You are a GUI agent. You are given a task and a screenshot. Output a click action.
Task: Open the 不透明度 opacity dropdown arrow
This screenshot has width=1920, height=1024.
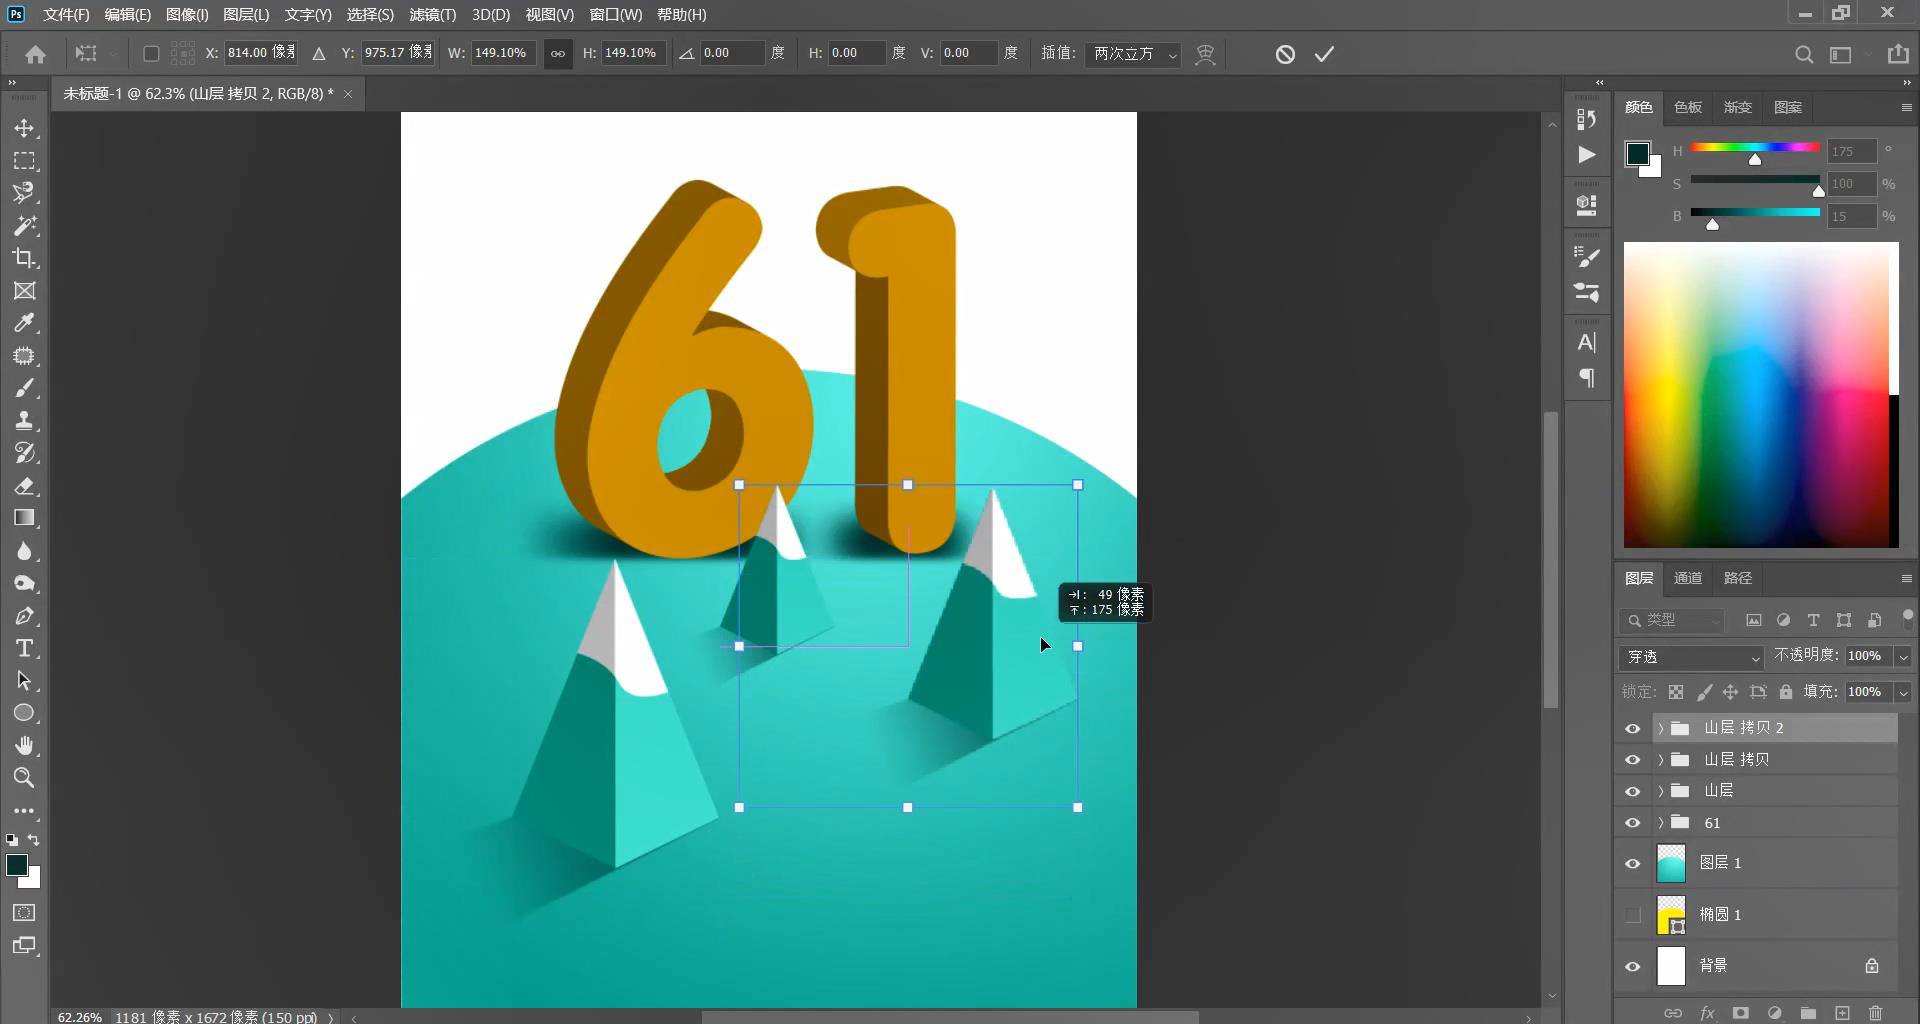pos(1903,656)
